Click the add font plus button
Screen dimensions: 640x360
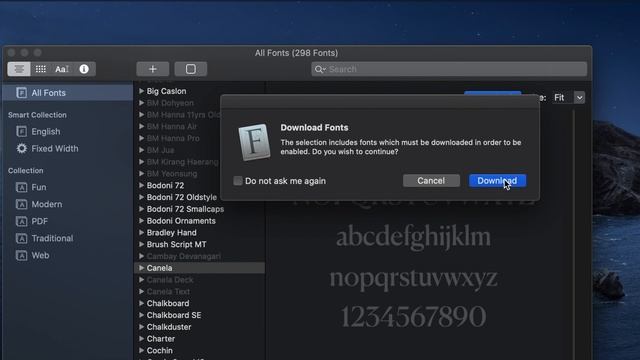pyautogui.click(x=153, y=69)
